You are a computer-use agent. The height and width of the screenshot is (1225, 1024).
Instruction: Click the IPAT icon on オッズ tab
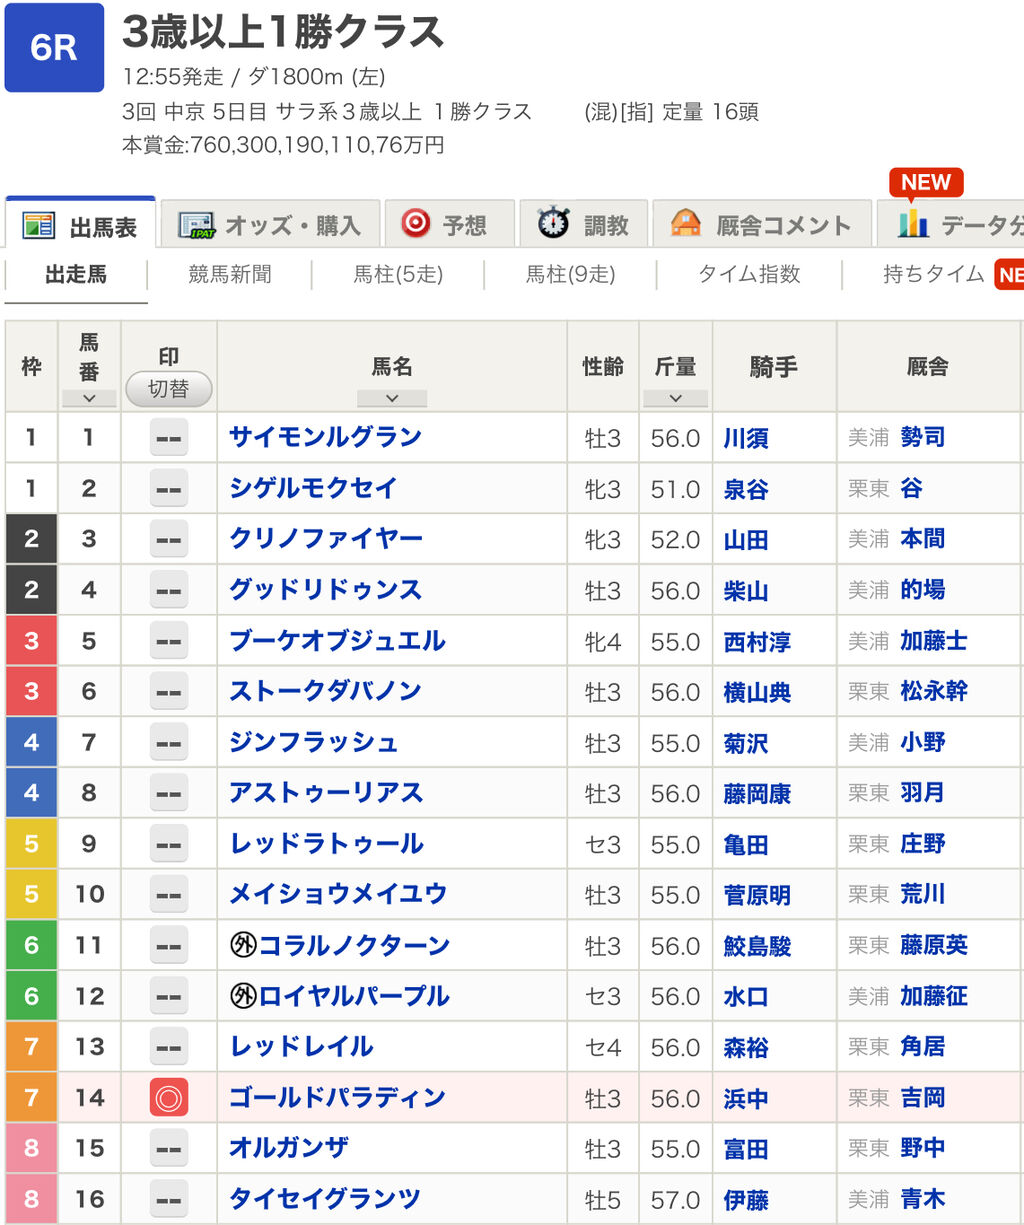(196, 225)
